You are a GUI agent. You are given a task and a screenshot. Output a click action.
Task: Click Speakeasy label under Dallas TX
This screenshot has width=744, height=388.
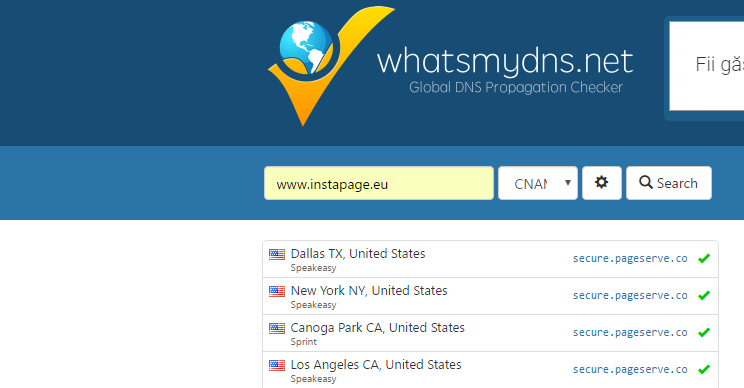tap(313, 268)
